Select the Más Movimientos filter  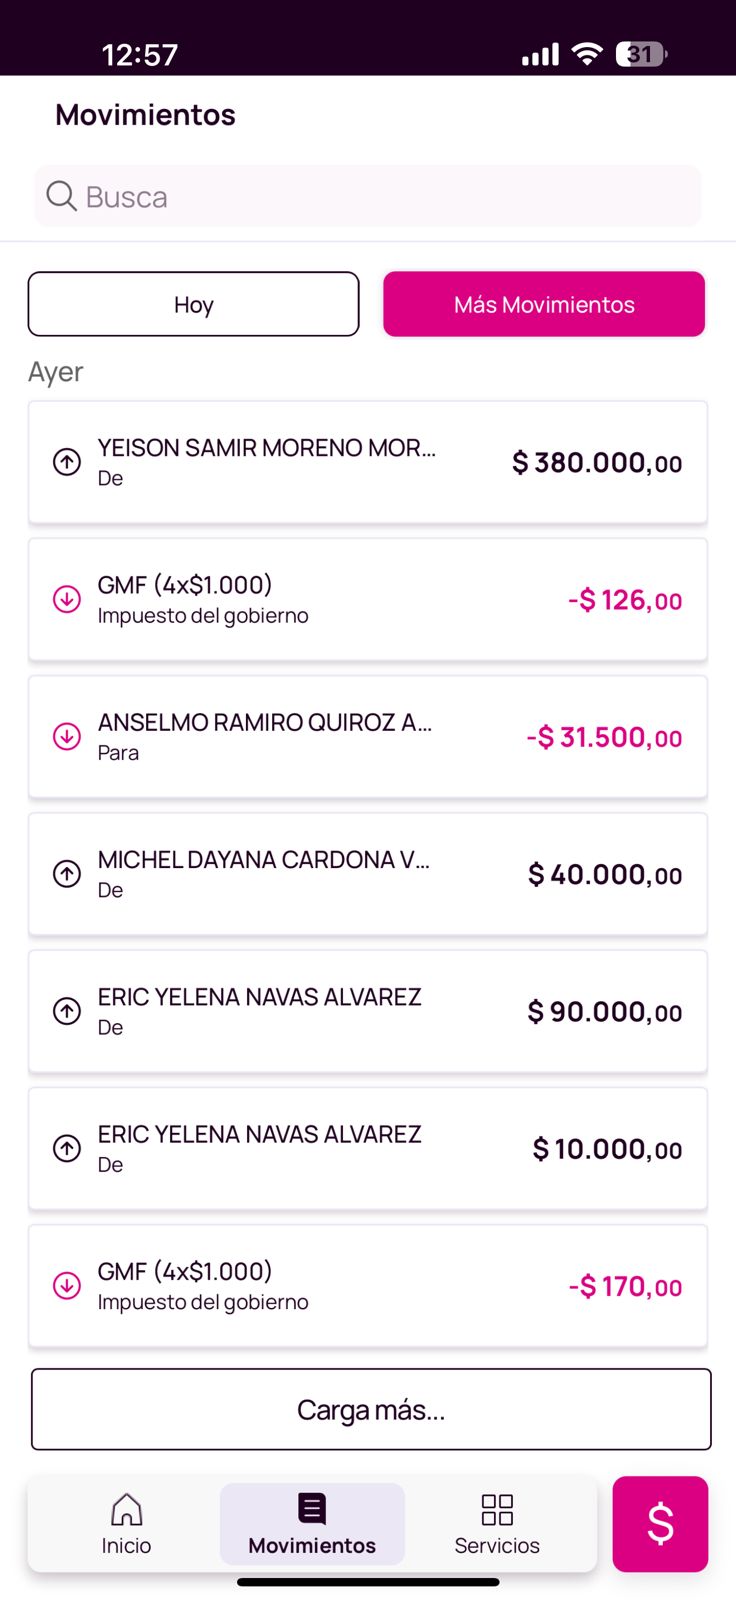pyautogui.click(x=544, y=304)
